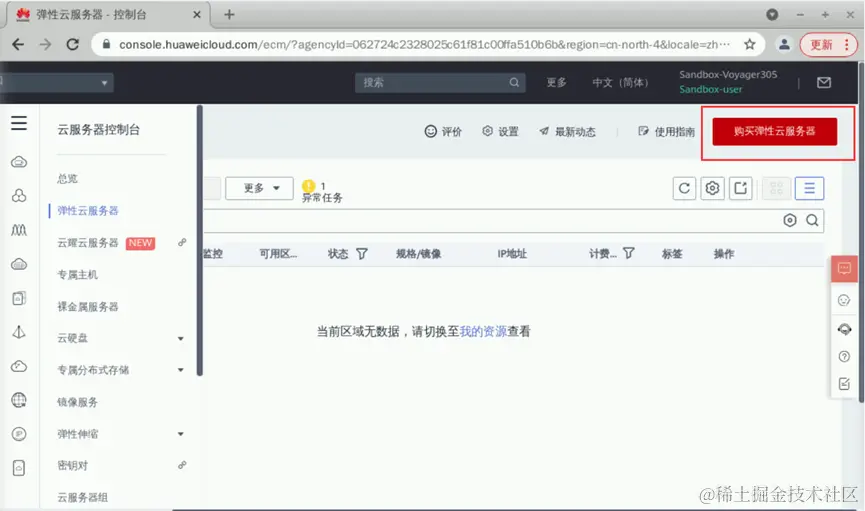Screen dimensions: 865x511
Task: Select 总览 in the sidebar
Action: (67, 179)
